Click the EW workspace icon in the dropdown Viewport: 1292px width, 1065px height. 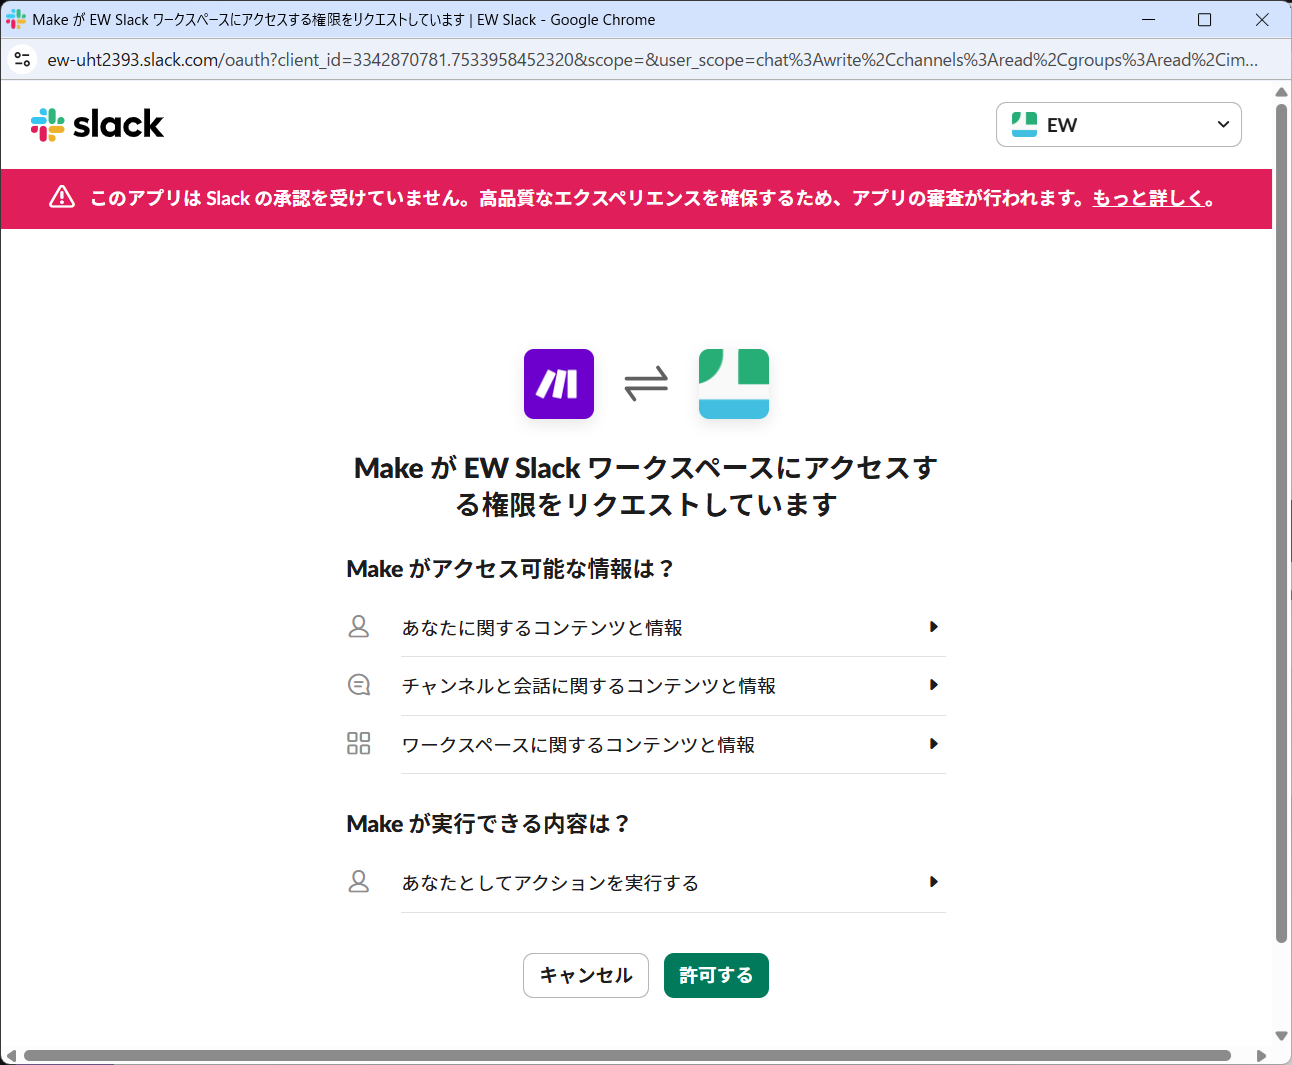coord(1024,125)
